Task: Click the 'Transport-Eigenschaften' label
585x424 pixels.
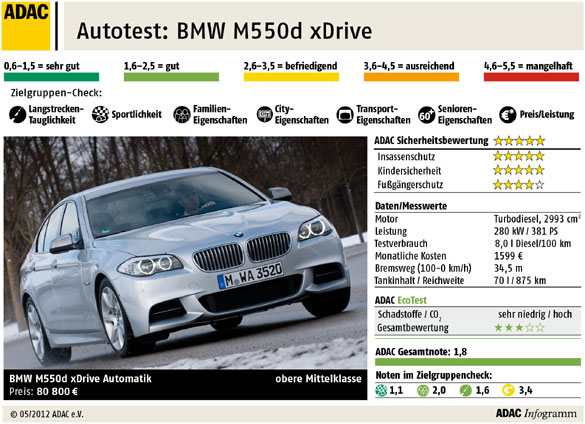Action: click(x=383, y=114)
